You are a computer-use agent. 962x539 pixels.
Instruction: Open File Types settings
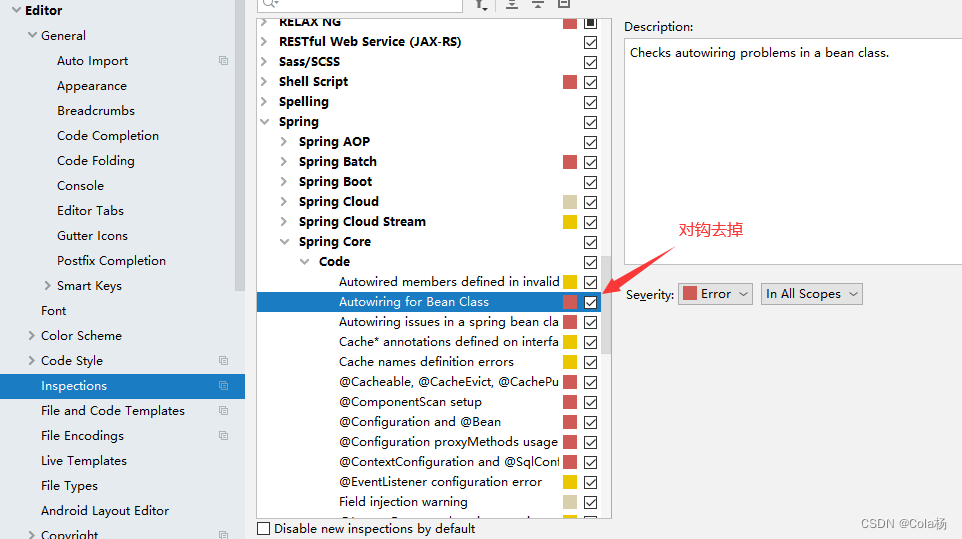click(69, 486)
